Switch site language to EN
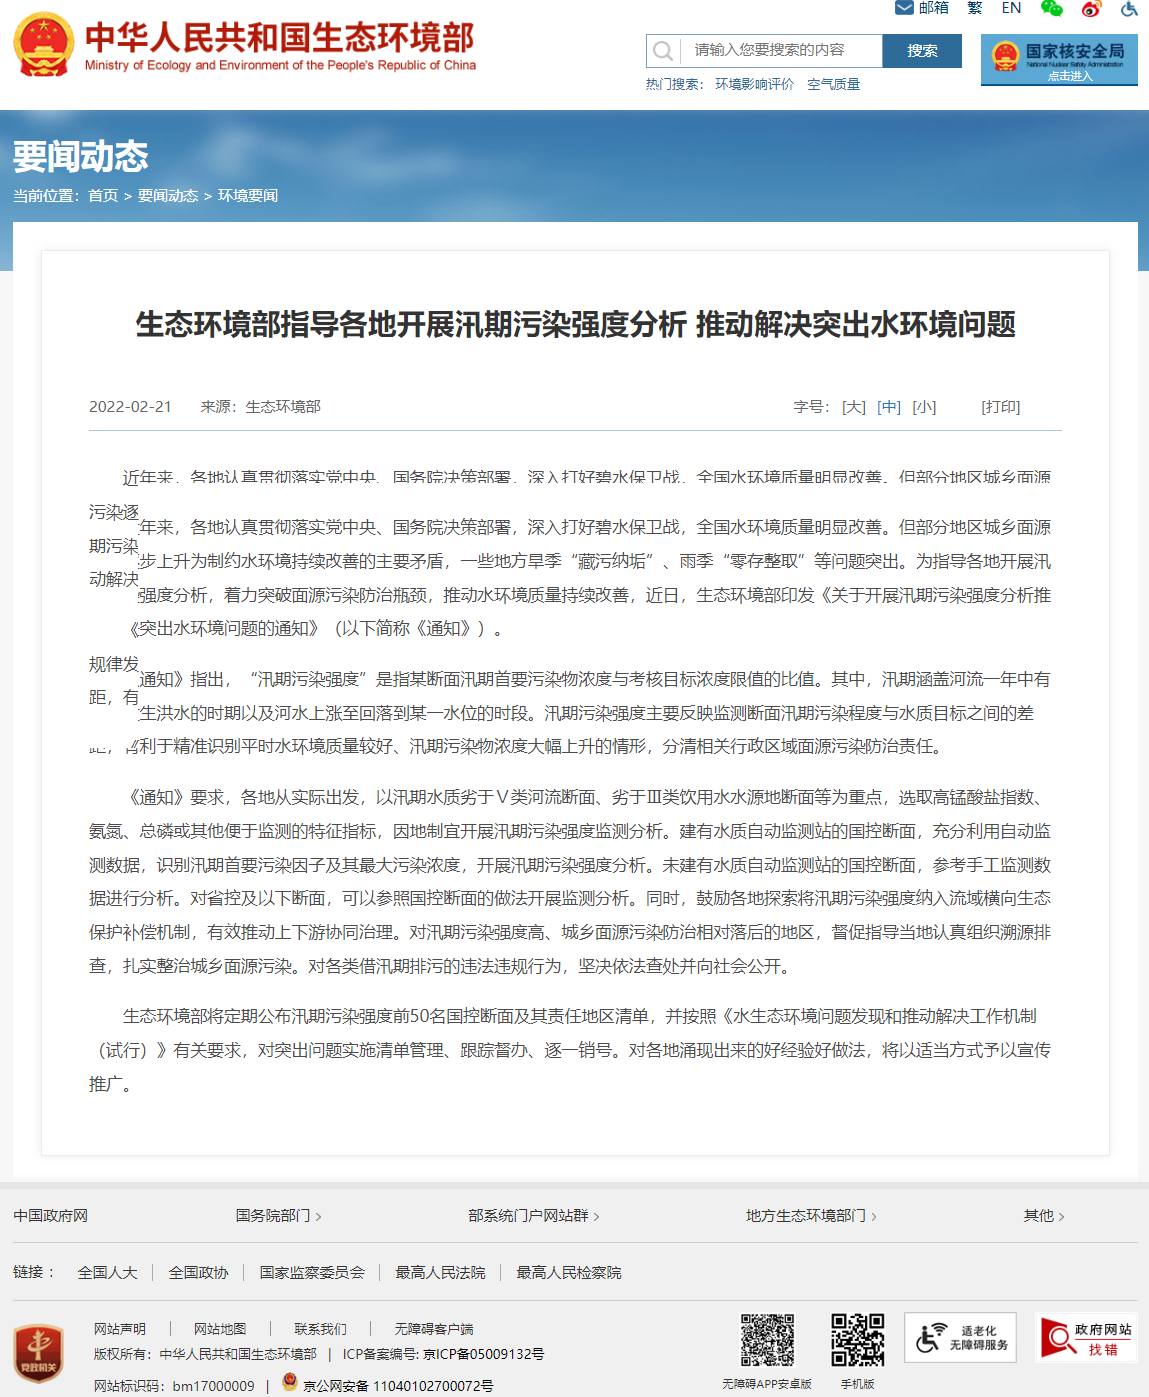1149x1397 pixels. click(1011, 8)
